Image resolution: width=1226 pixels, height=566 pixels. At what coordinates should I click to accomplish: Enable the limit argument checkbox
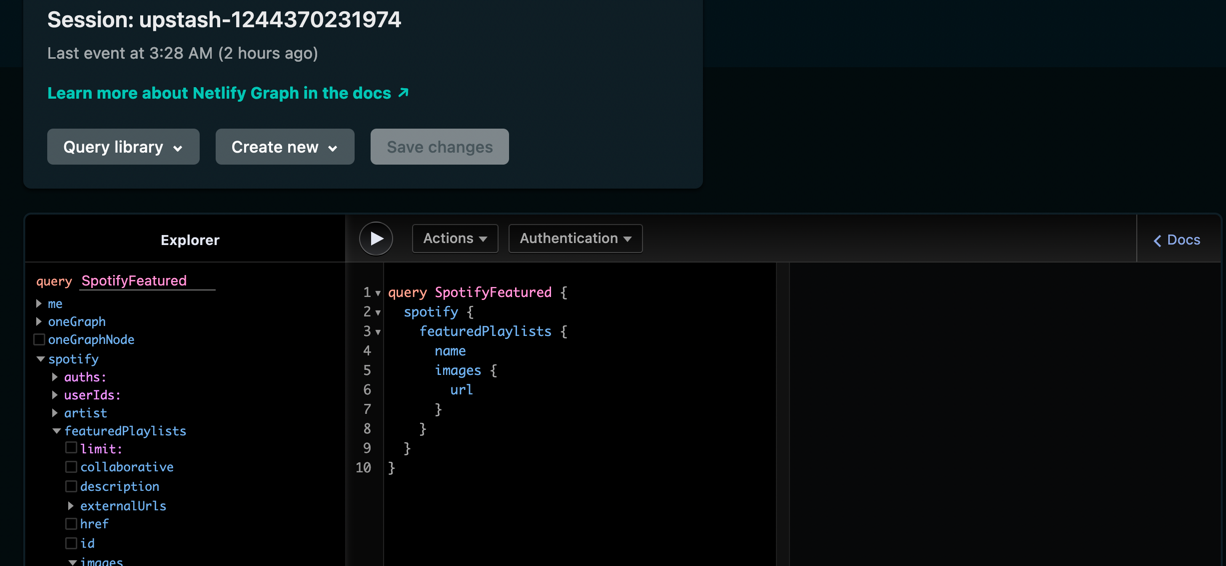click(71, 449)
